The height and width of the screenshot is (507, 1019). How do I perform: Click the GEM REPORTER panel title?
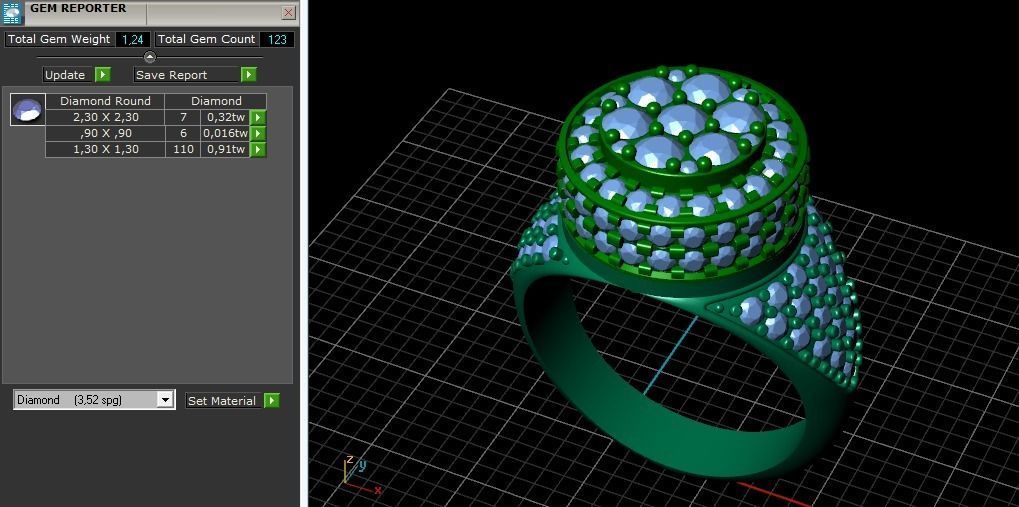click(79, 8)
